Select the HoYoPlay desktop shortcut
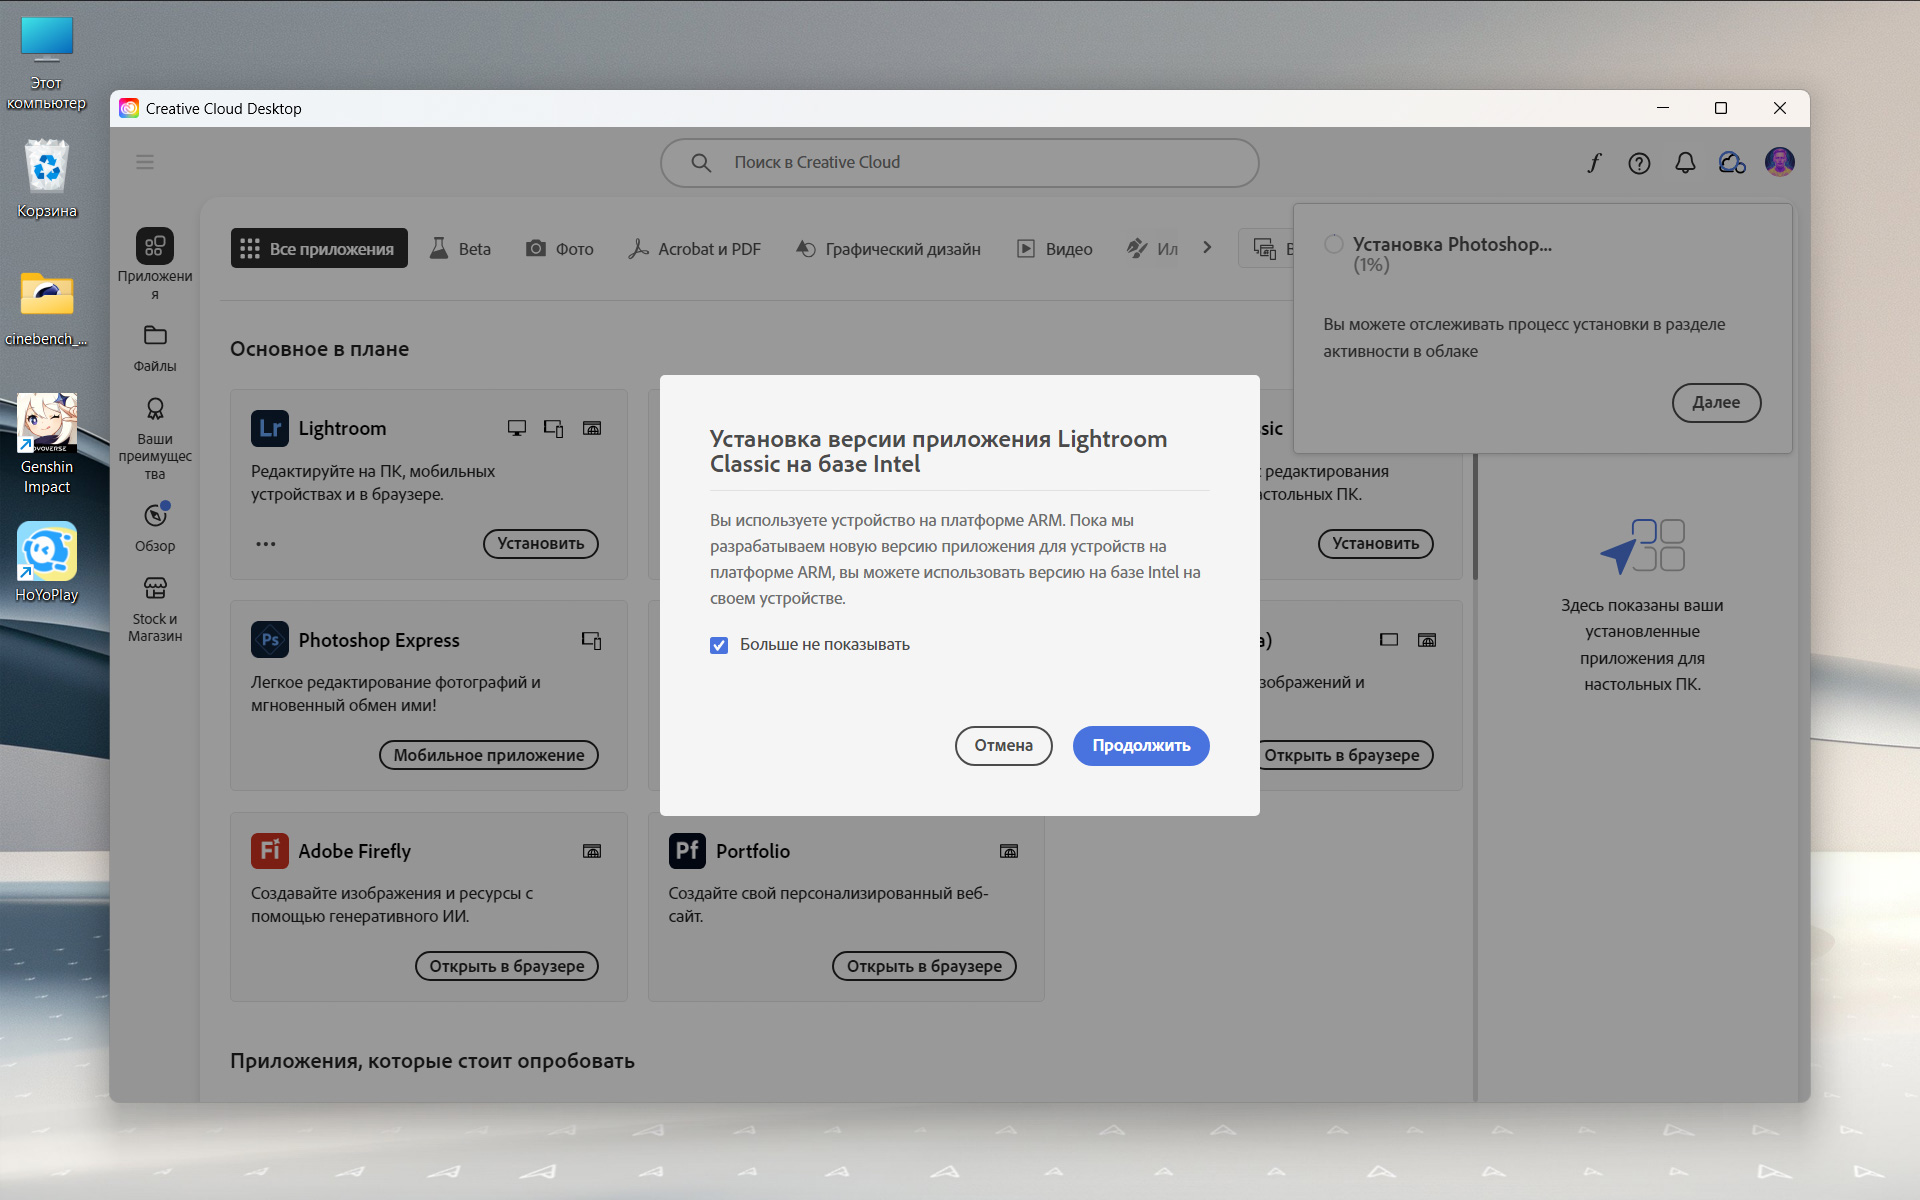Image resolution: width=1920 pixels, height=1200 pixels. coord(47,562)
